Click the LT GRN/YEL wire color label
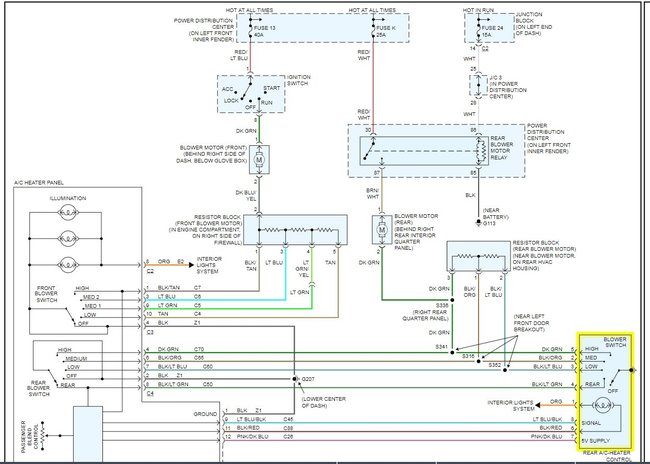 [303, 269]
